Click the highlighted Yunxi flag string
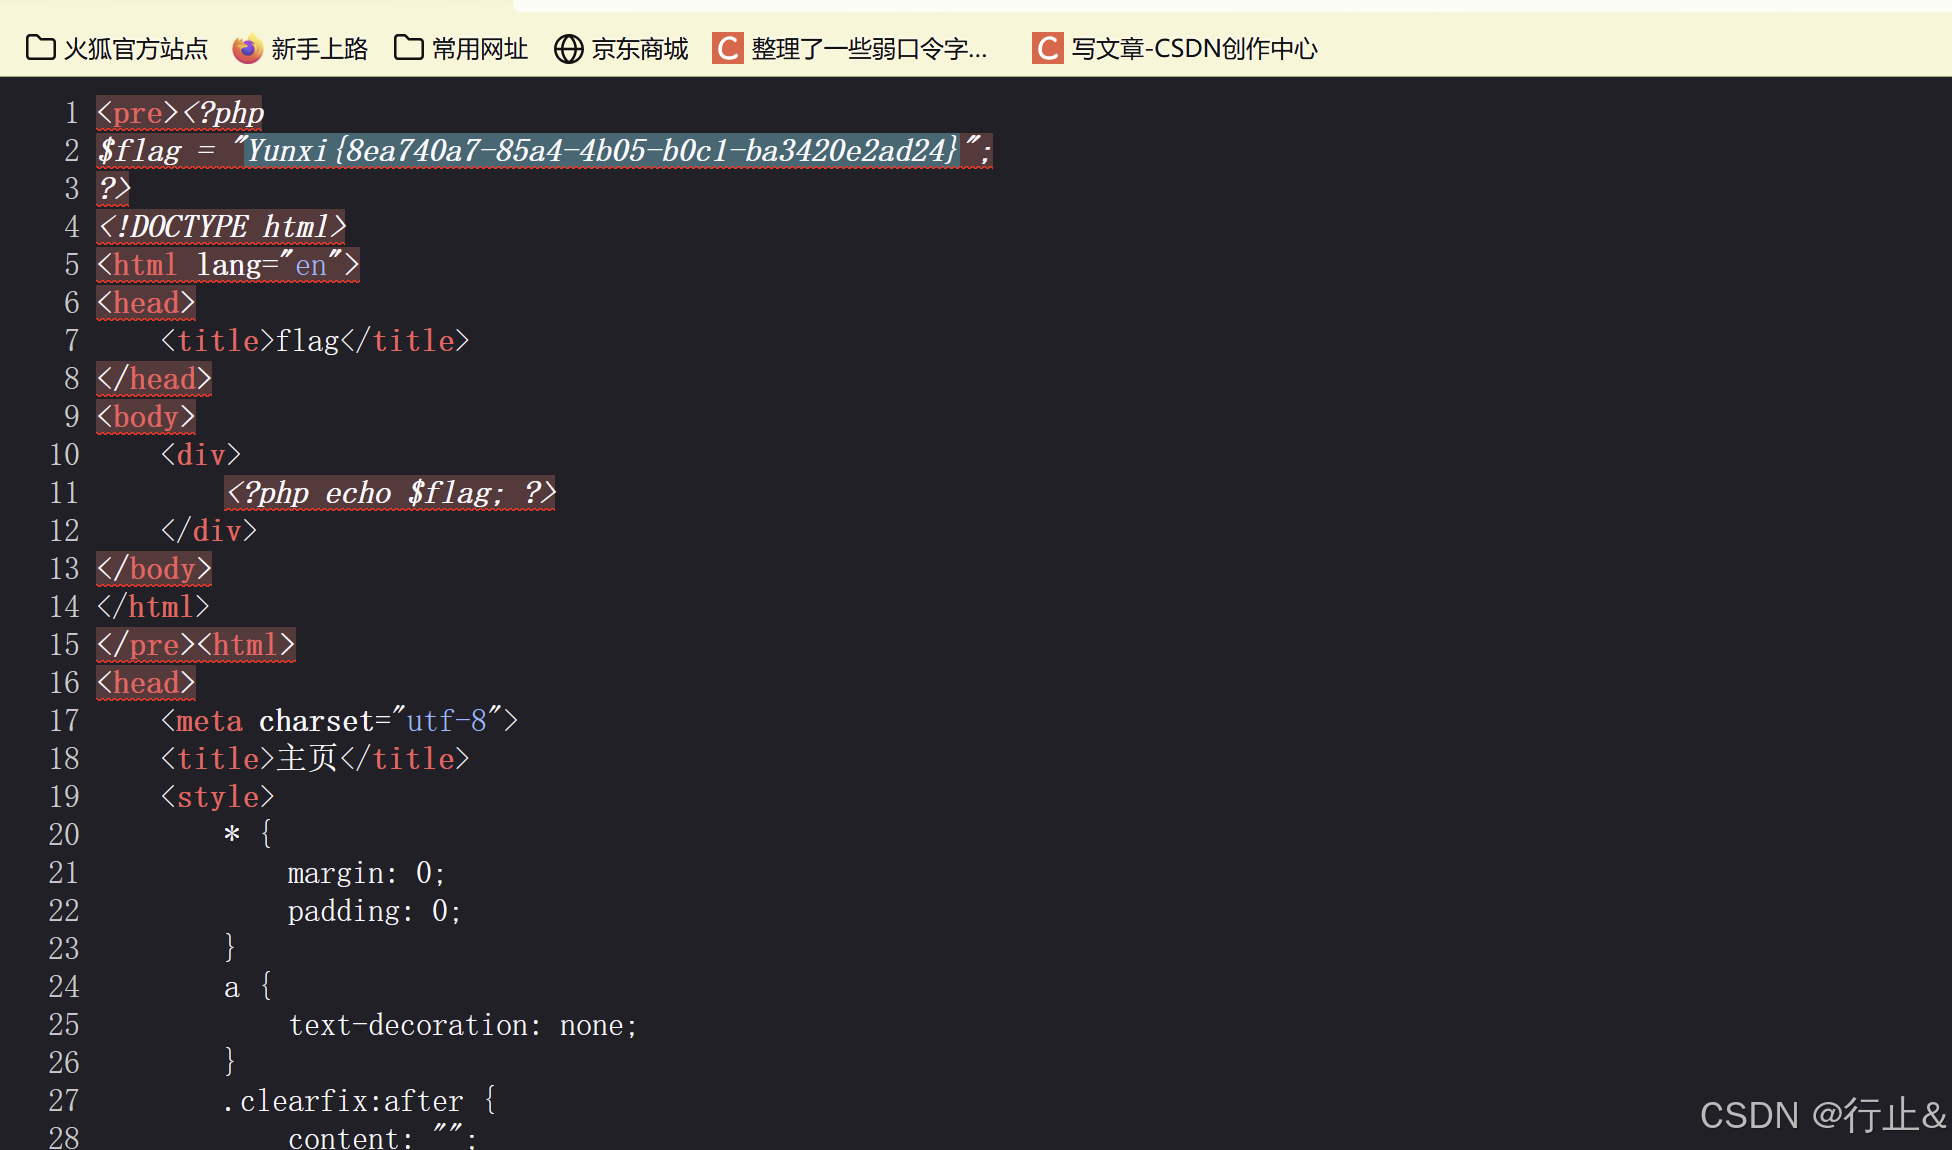This screenshot has height=1150, width=1952. (x=602, y=151)
